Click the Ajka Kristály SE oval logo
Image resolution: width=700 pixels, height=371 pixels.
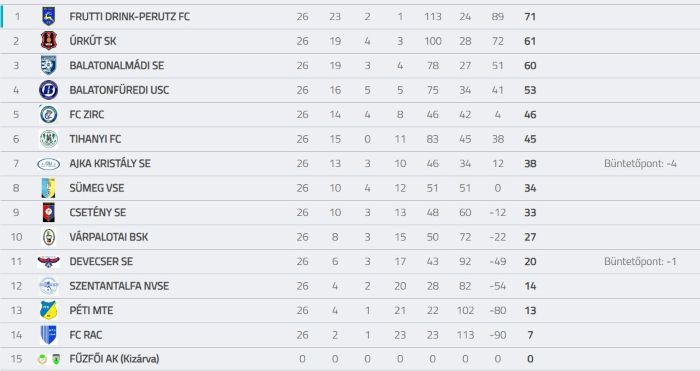pyautogui.click(x=48, y=164)
